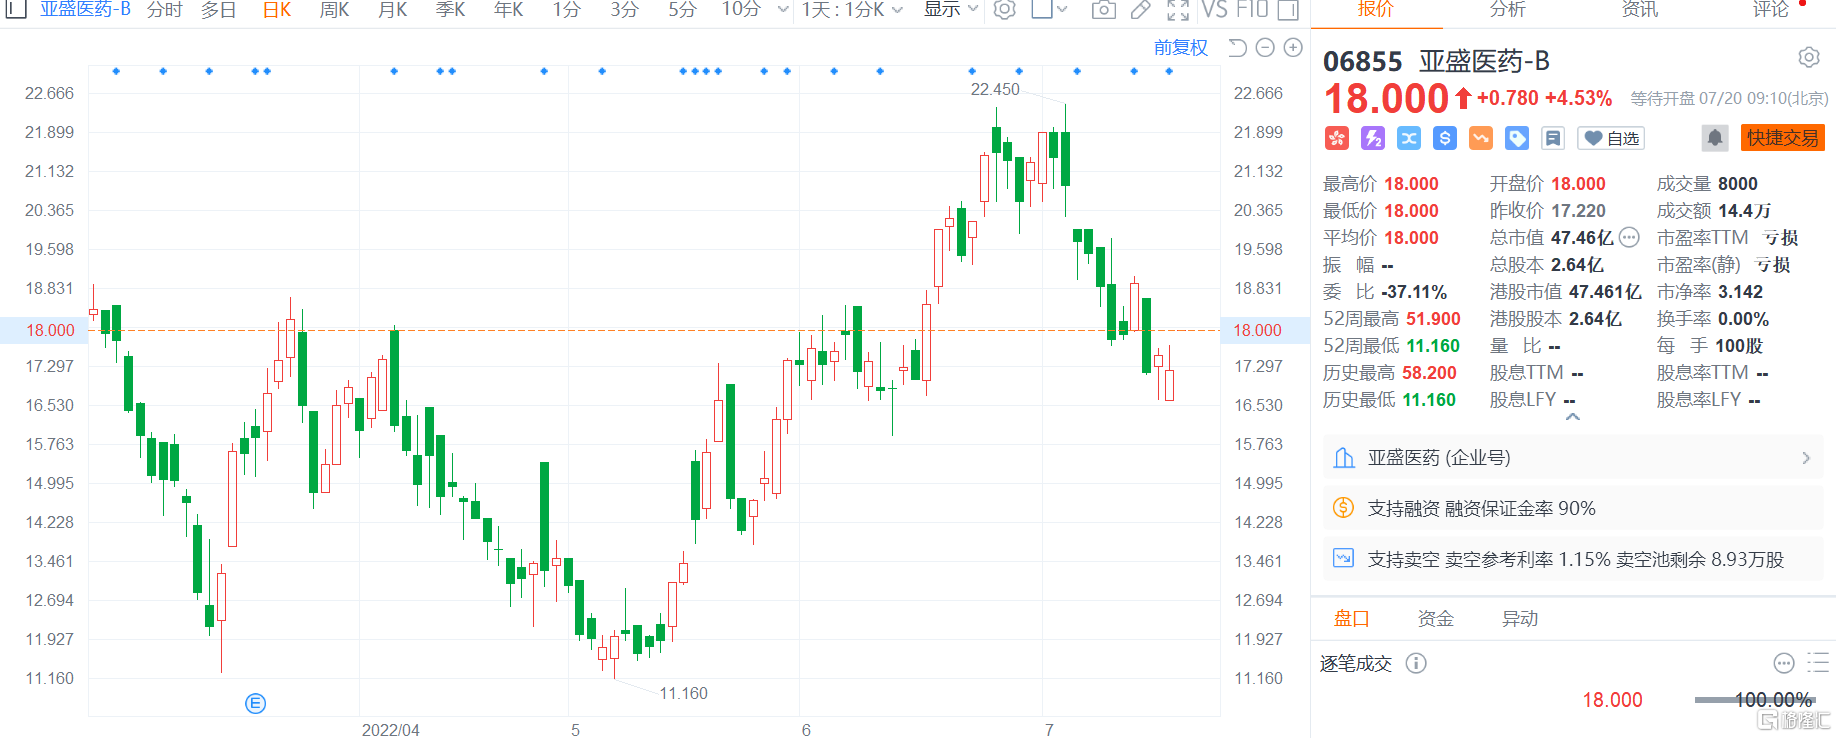Select 季K quarterly candlestick period
The image size is (1837, 738).
(451, 10)
